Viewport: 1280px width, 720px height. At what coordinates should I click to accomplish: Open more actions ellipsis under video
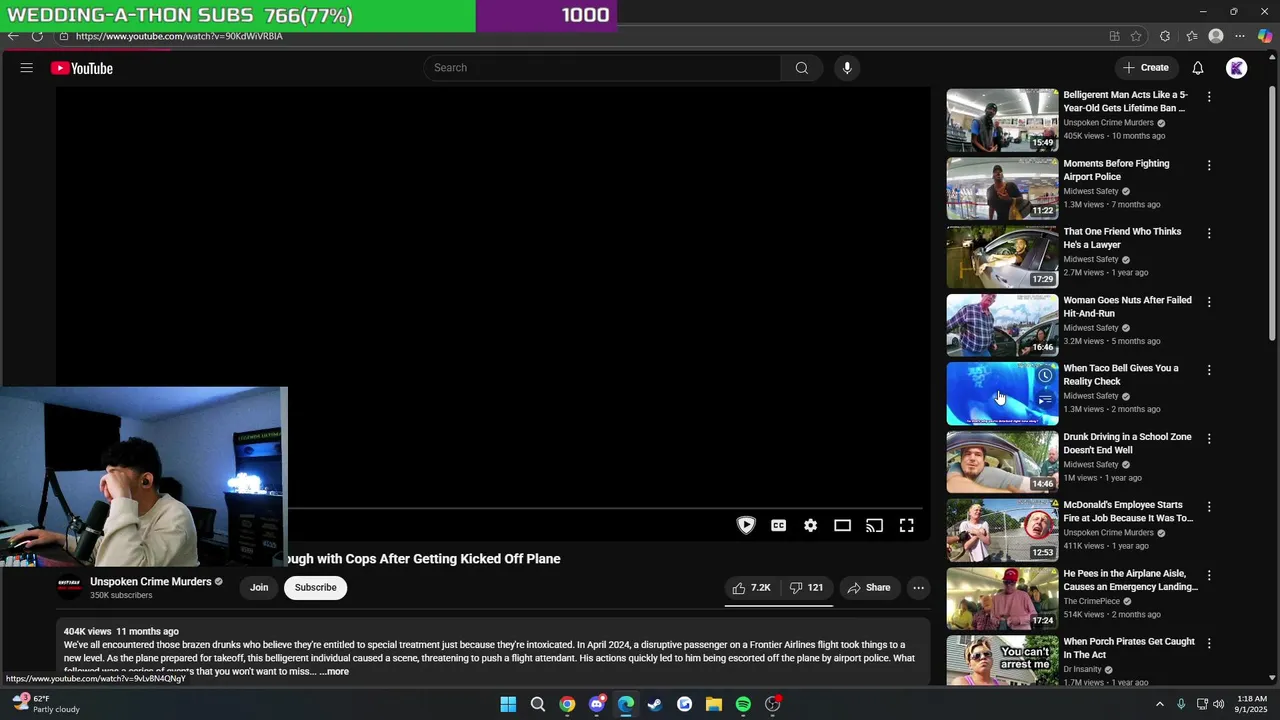[918, 588]
